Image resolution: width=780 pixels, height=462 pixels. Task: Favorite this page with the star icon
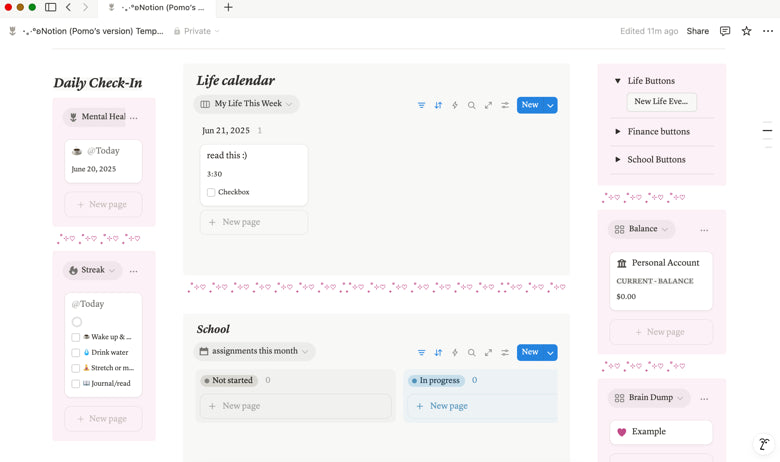pos(746,31)
